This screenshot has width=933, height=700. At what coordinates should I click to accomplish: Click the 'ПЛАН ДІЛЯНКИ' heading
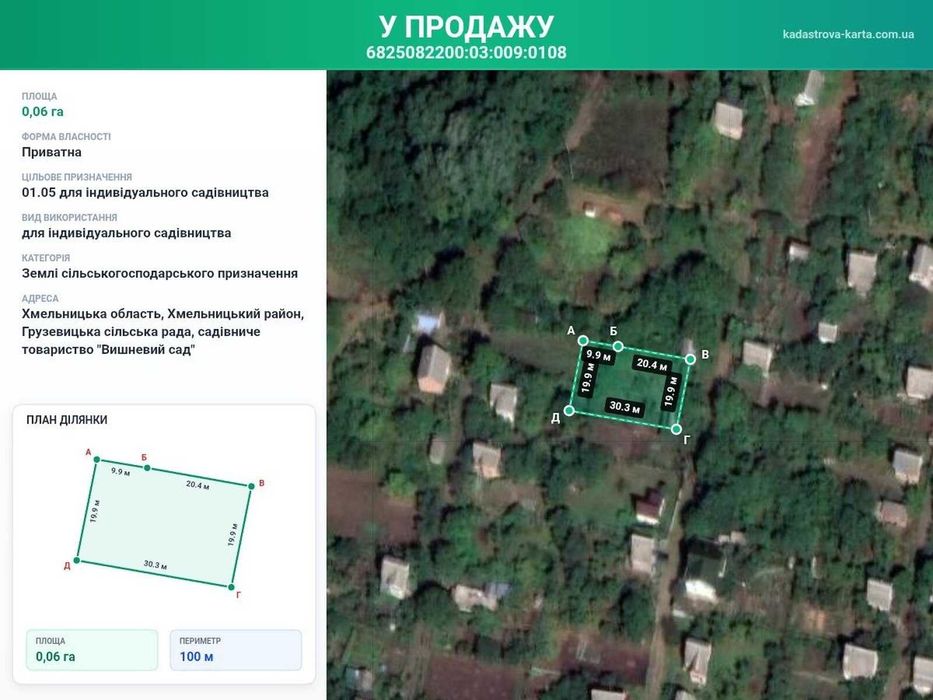click(67, 420)
